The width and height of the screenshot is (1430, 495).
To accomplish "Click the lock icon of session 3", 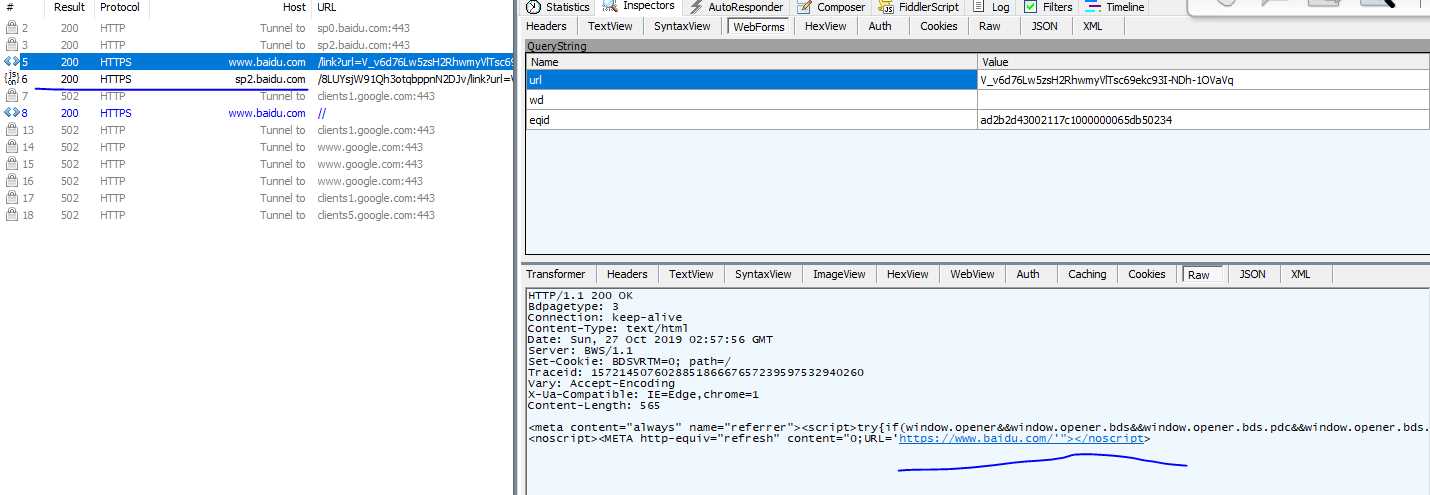I will [x=12, y=45].
